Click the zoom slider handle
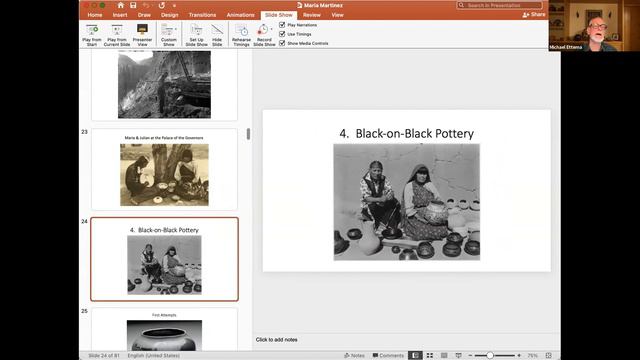Image resolution: width=640 pixels, height=360 pixels. coord(490,356)
